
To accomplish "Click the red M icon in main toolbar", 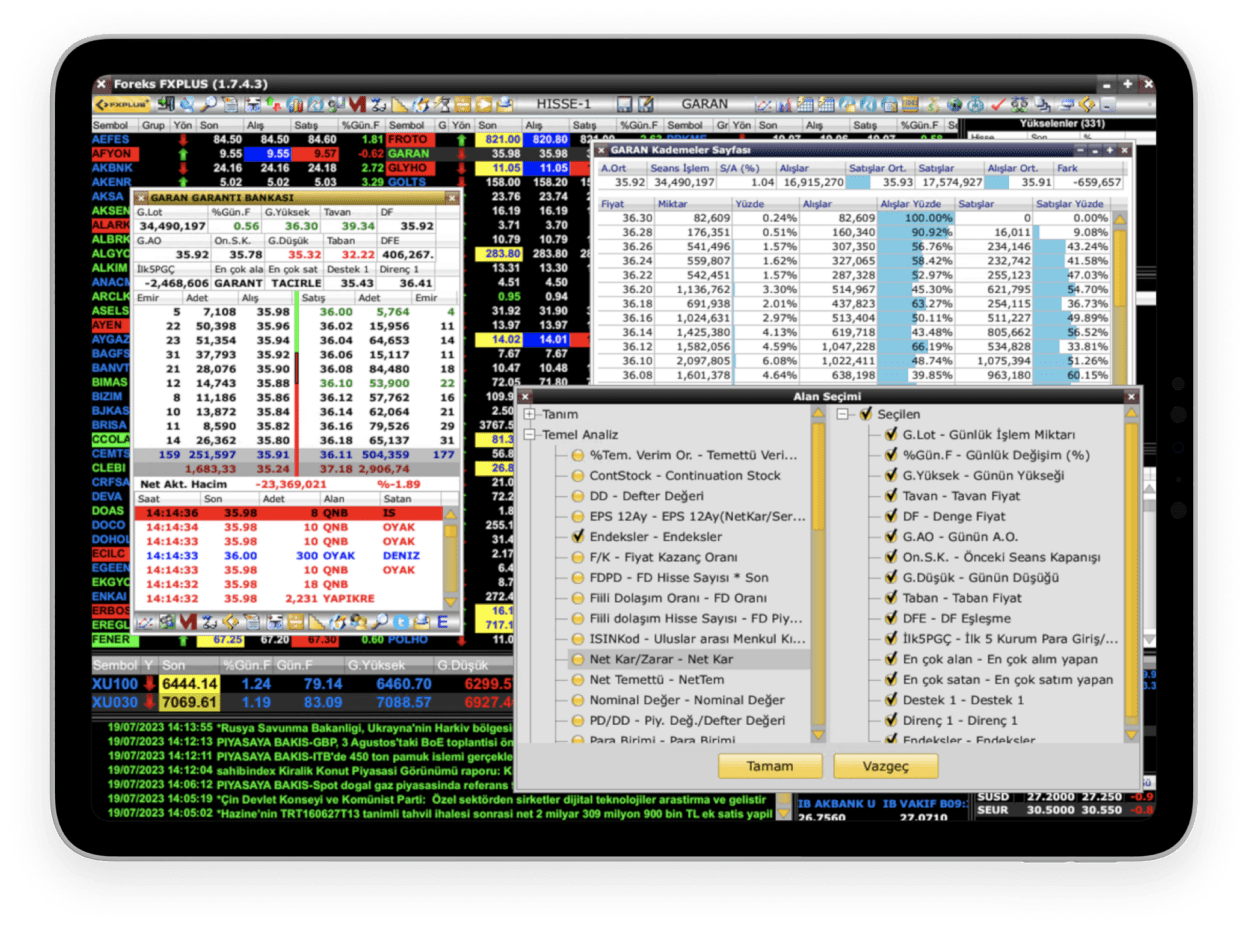I will tap(358, 104).
